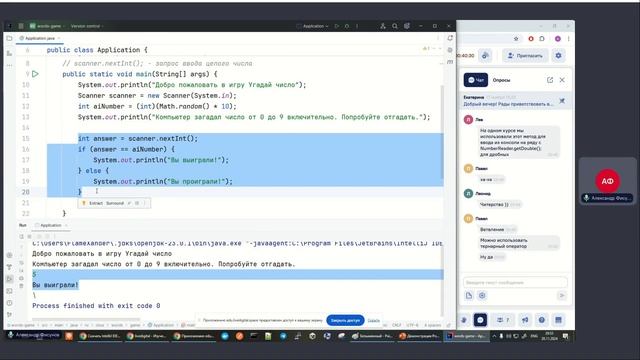The image size is (640, 360).
Task: Send the chat message arrow button
Action: [x=562, y=296]
